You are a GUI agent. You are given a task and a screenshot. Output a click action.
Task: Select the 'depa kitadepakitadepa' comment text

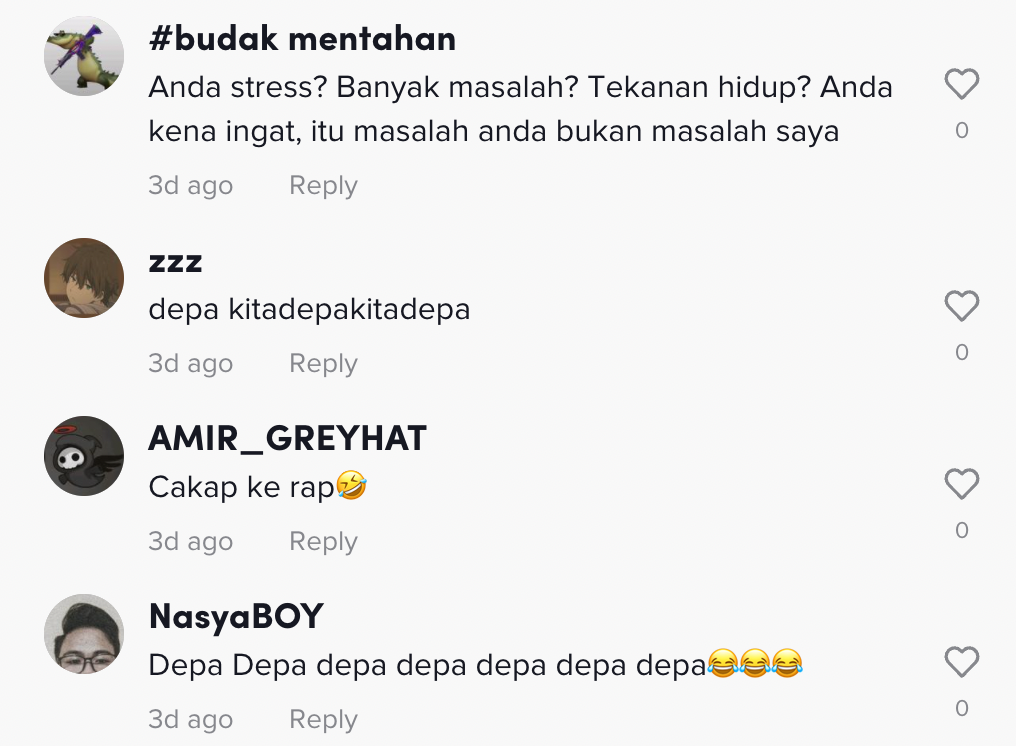point(309,309)
